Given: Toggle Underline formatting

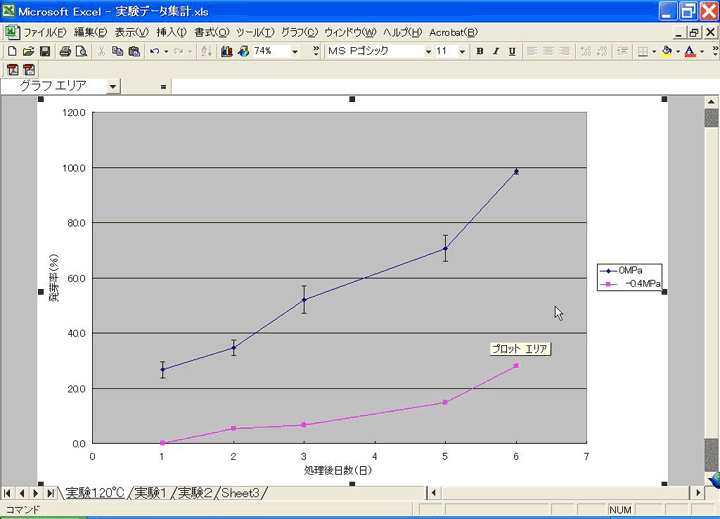Looking at the screenshot, I should [512, 51].
